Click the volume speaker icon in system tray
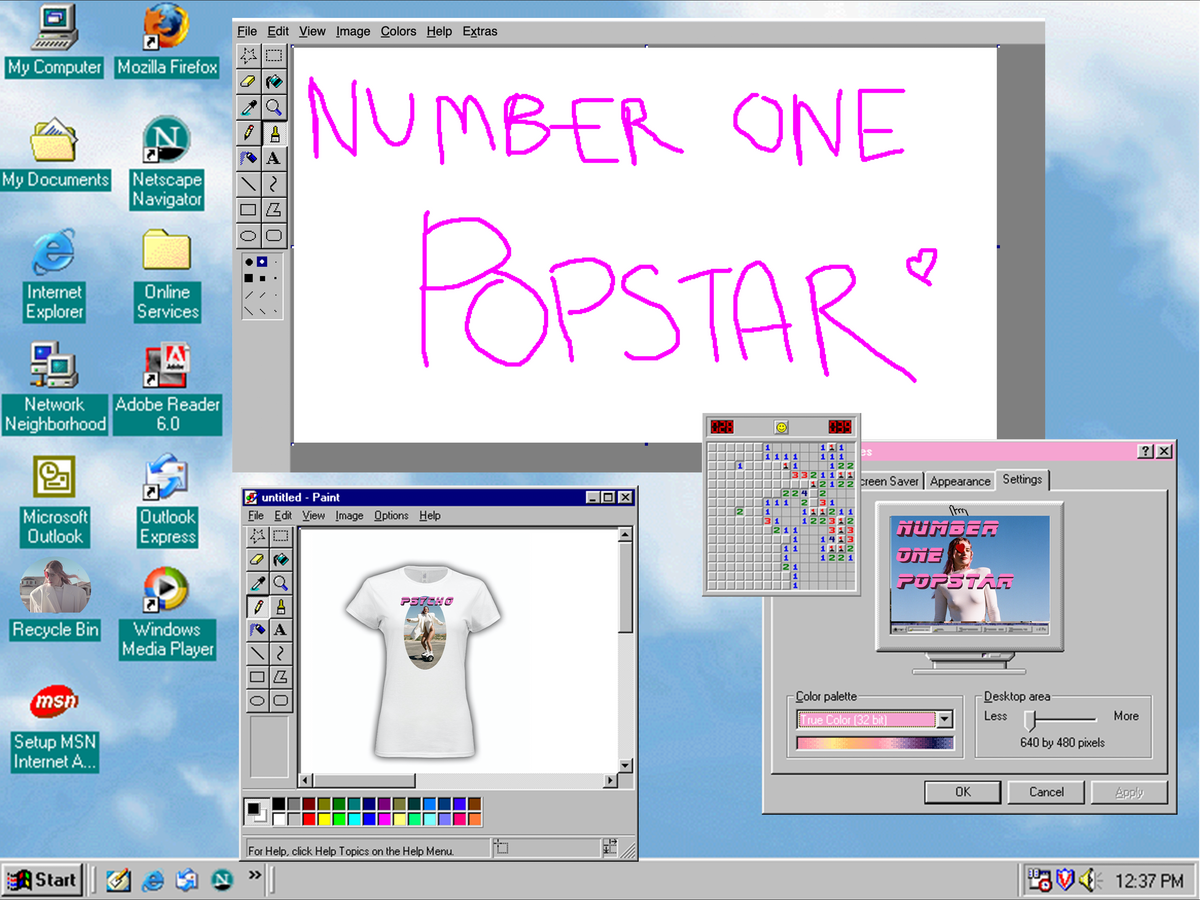The width and height of the screenshot is (1200, 900). tap(1089, 880)
